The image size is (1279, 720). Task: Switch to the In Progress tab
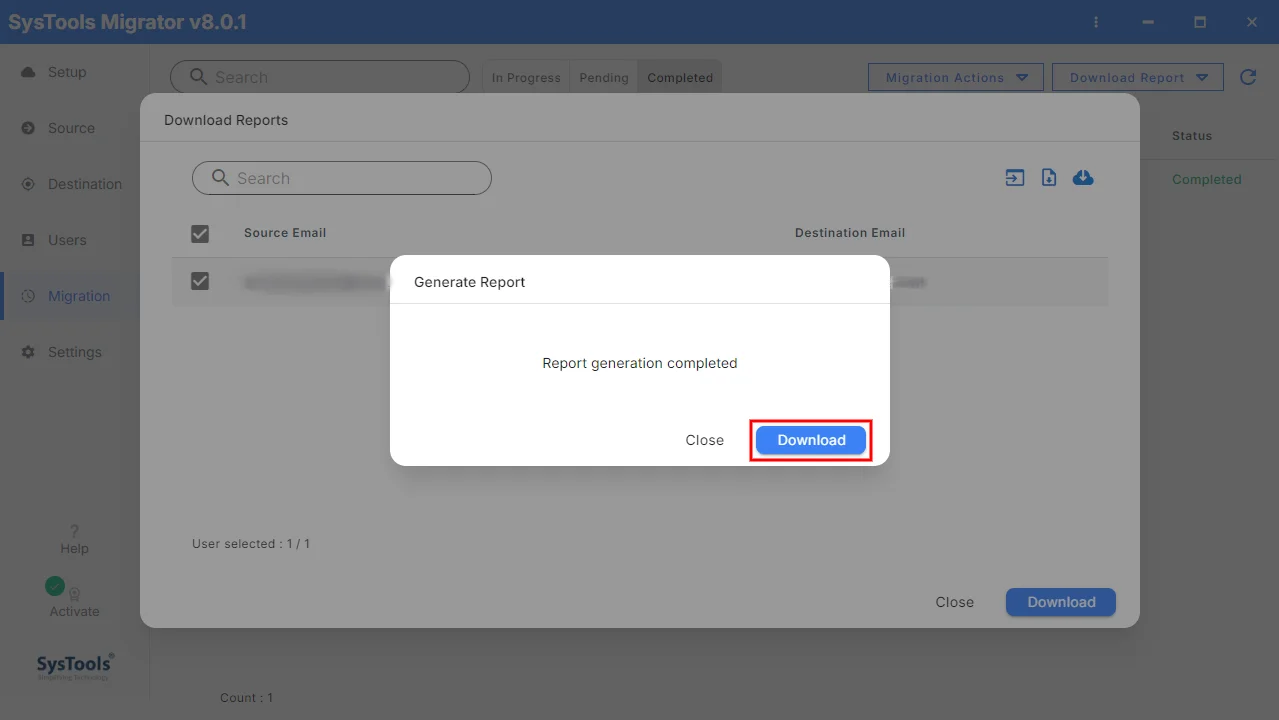pyautogui.click(x=526, y=77)
